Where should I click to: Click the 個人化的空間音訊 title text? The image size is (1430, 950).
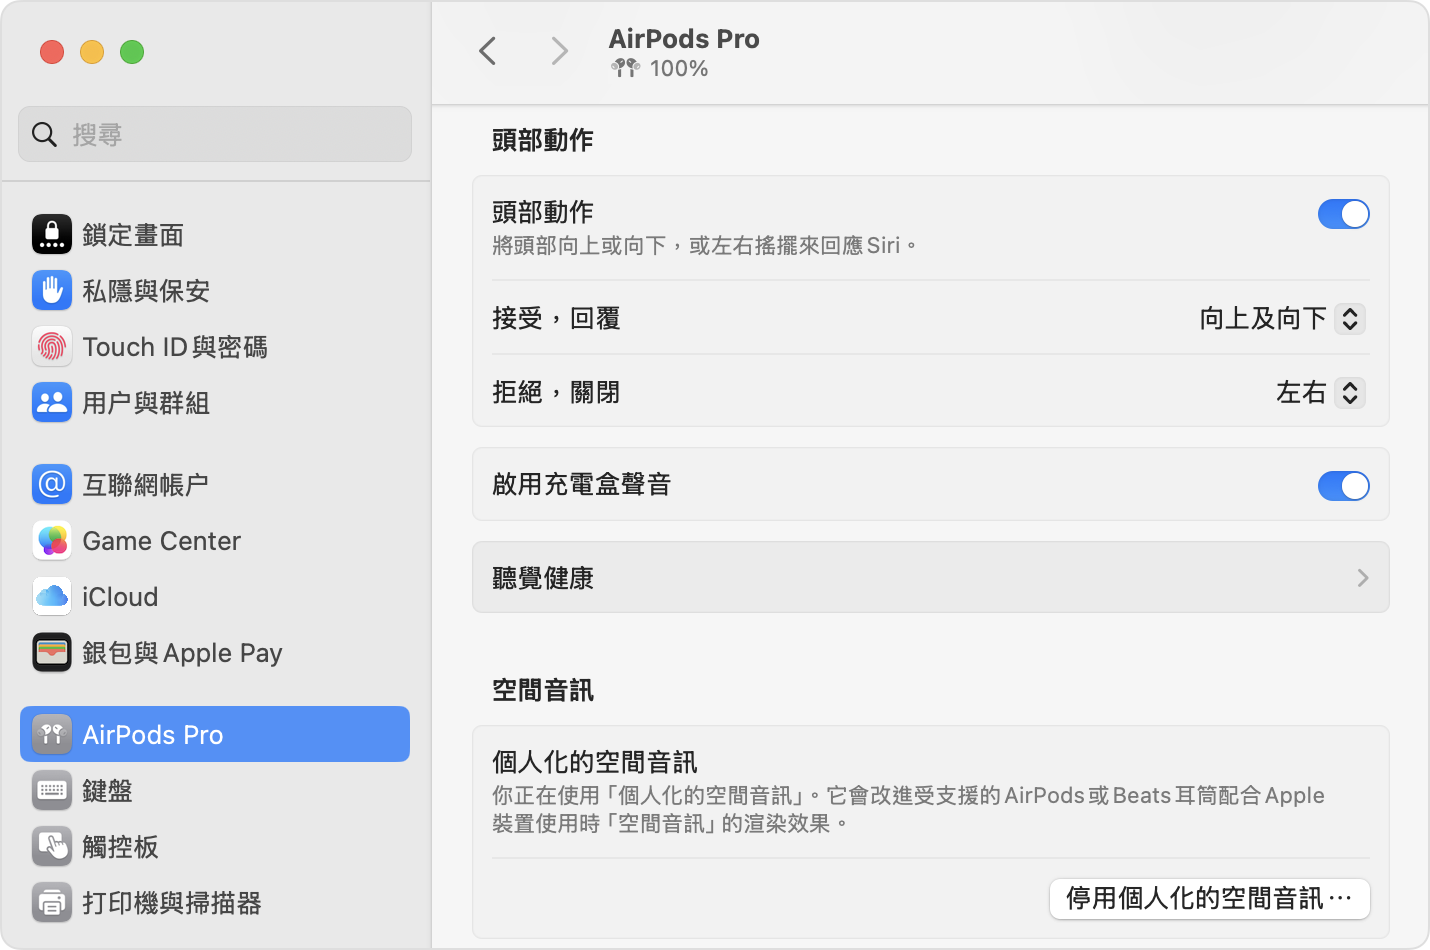(x=595, y=762)
